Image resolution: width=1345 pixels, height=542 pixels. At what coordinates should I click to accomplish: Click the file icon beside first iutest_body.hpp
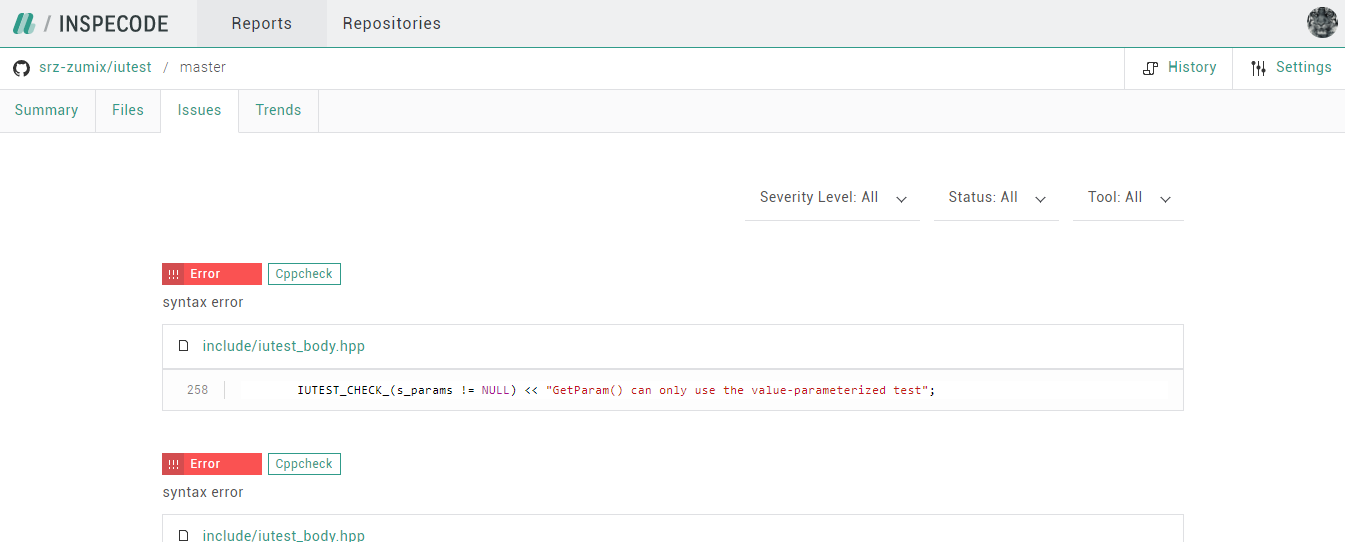point(183,347)
